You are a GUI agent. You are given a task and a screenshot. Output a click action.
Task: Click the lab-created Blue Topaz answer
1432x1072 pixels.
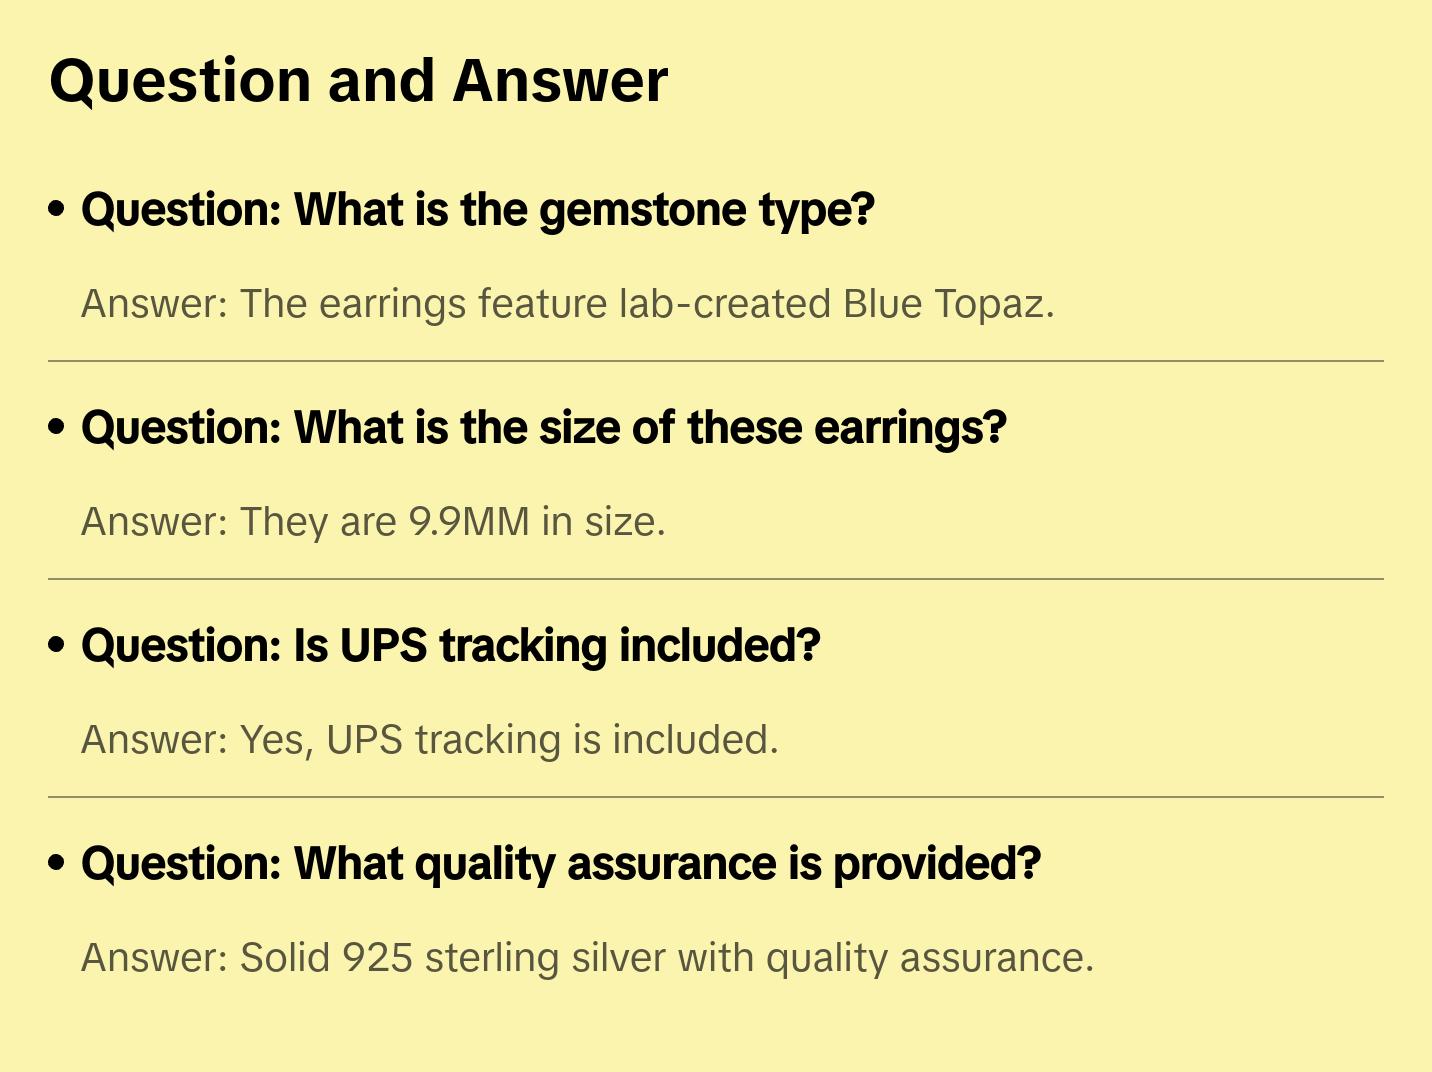567,304
